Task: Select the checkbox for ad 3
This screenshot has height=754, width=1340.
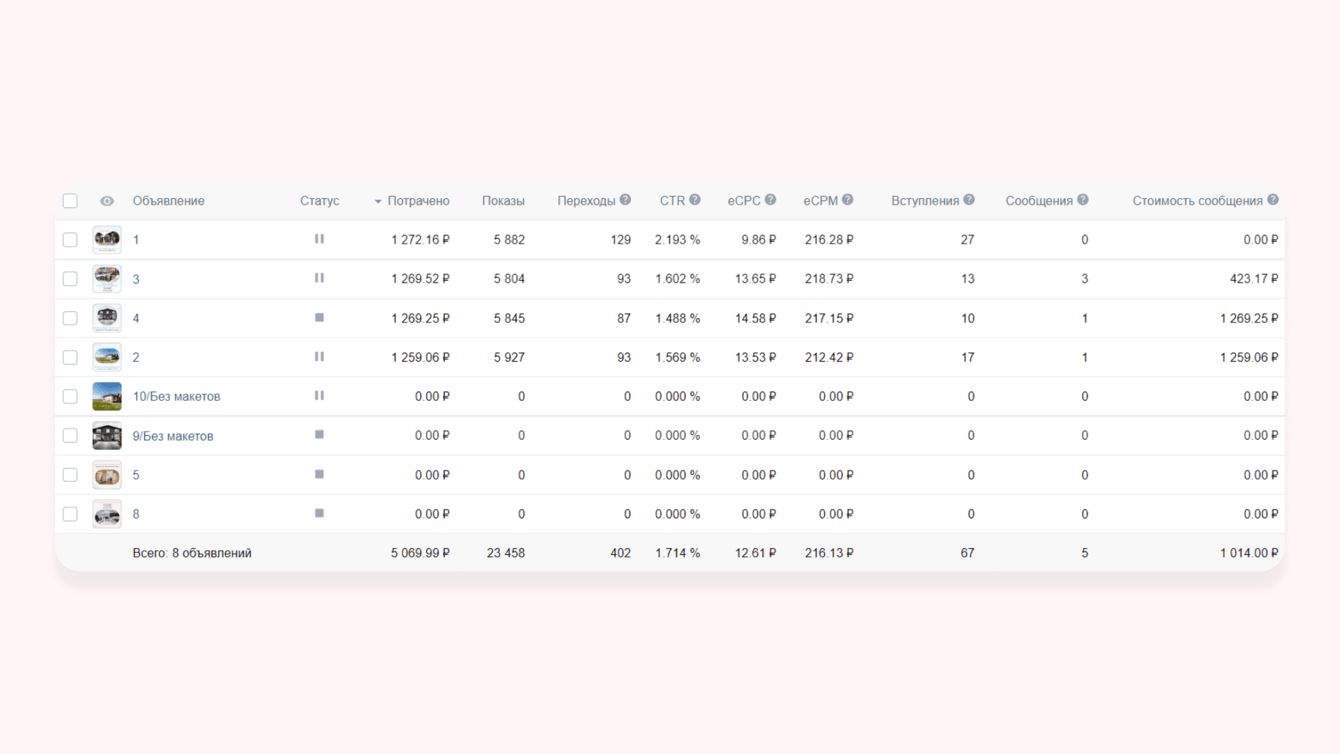Action: click(x=70, y=279)
